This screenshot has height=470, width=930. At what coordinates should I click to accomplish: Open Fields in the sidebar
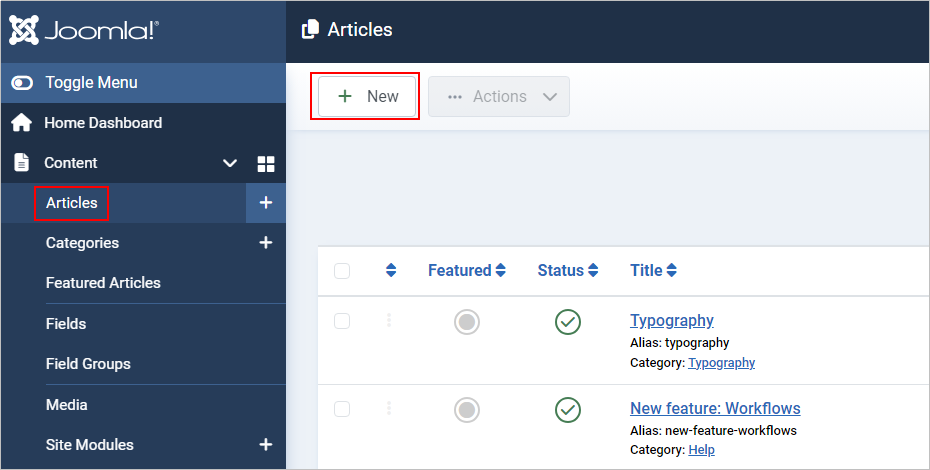(66, 323)
